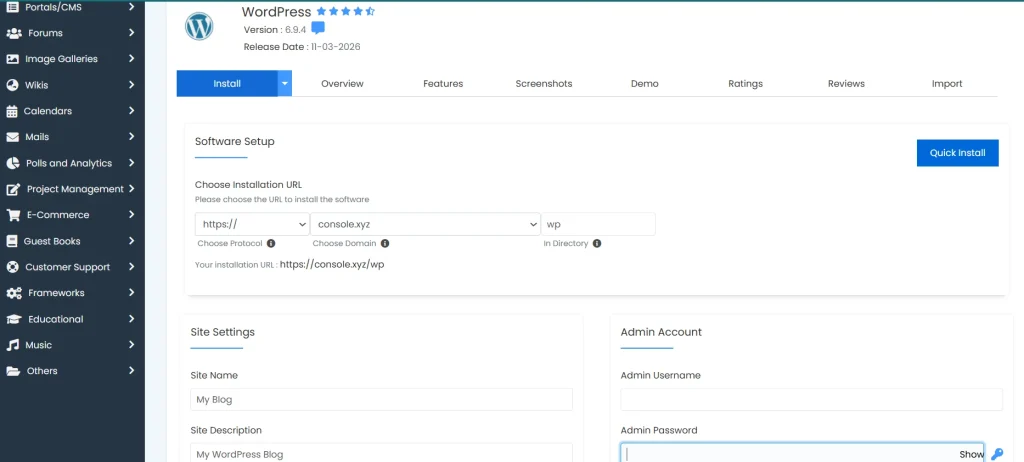Expand Project Management chevron
Screen dimensions: 1024x462
point(132,189)
